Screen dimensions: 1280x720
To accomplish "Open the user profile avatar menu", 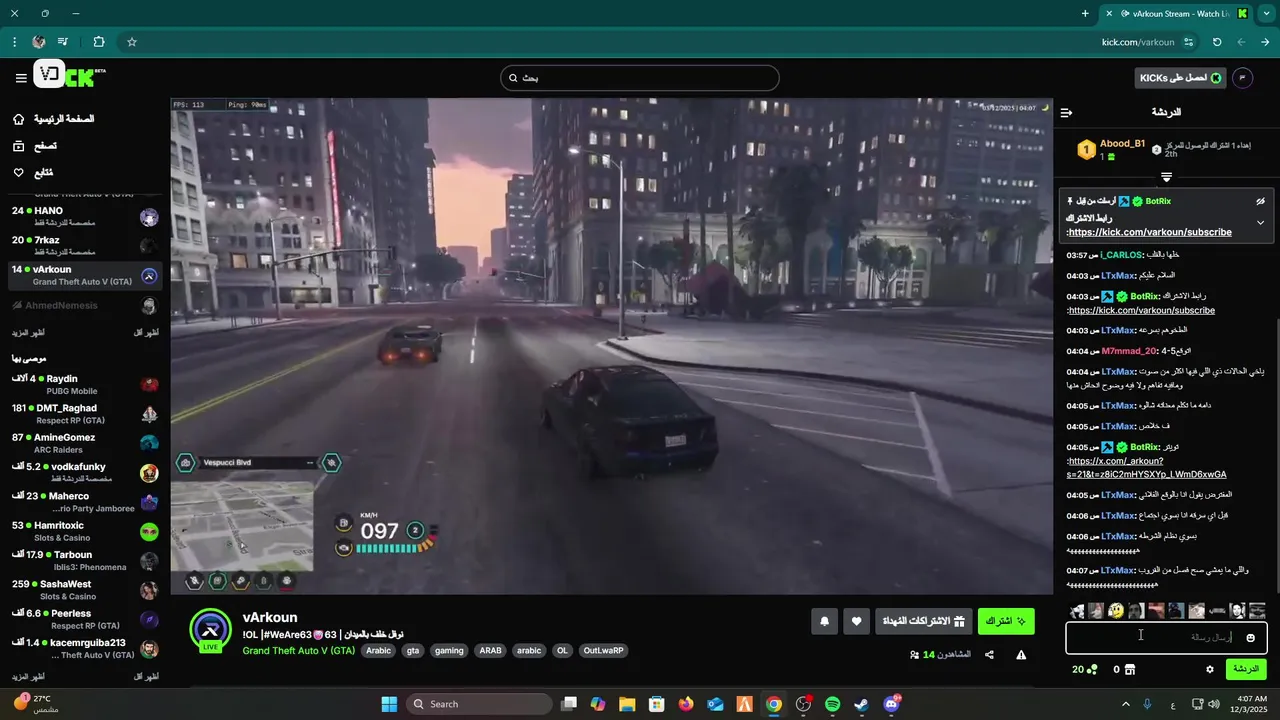I will tap(1242, 78).
